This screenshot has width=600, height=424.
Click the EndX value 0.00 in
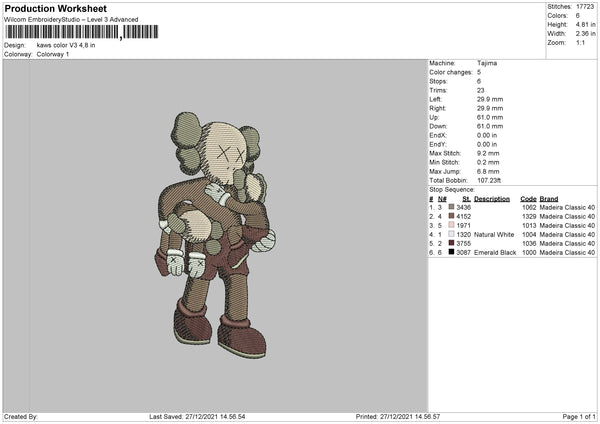coord(487,135)
